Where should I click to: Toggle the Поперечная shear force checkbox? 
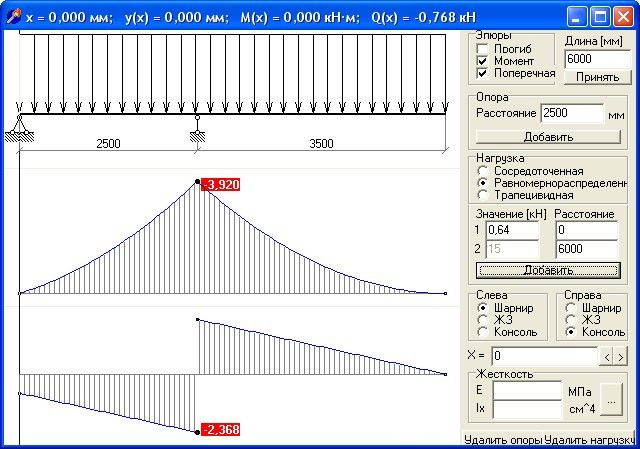[x=483, y=73]
